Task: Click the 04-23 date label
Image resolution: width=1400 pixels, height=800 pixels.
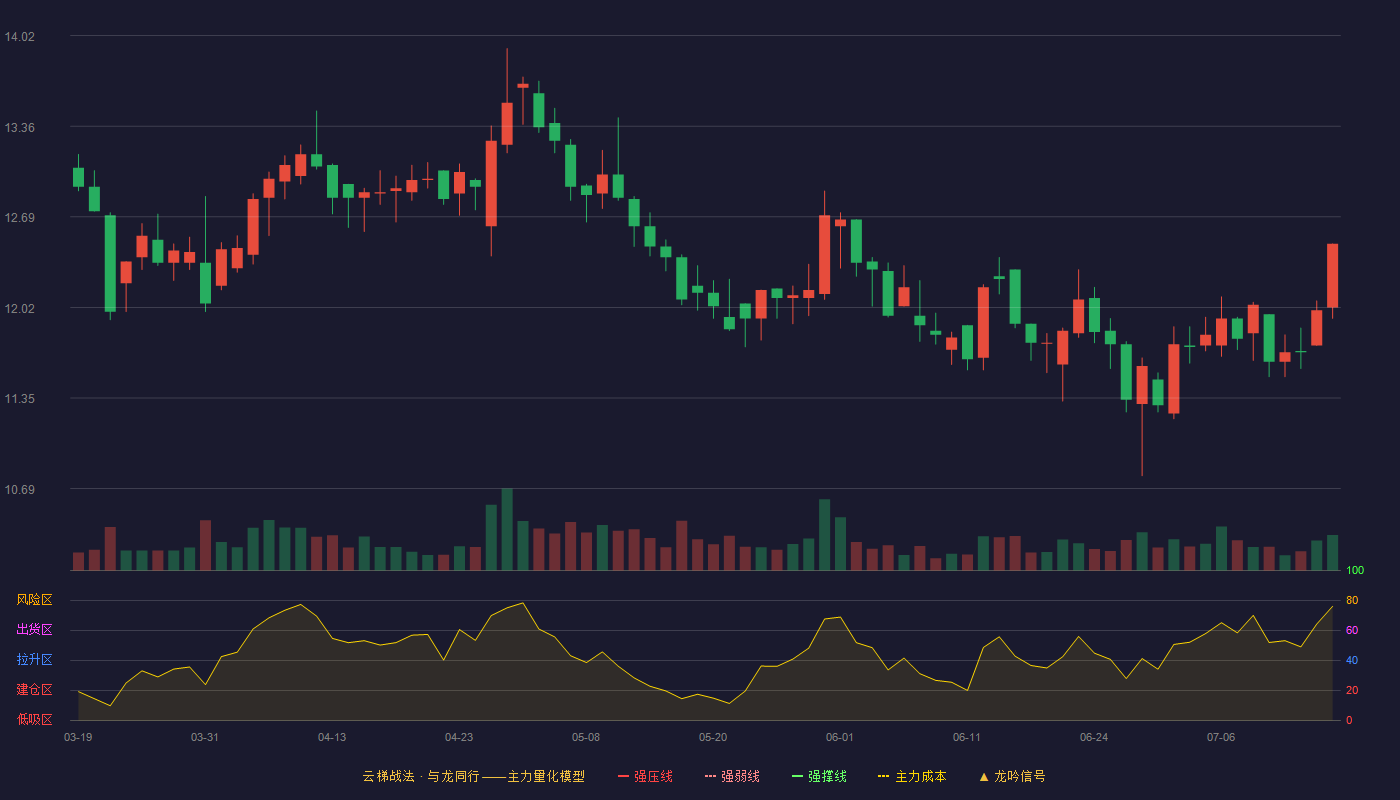Action: click(x=459, y=737)
